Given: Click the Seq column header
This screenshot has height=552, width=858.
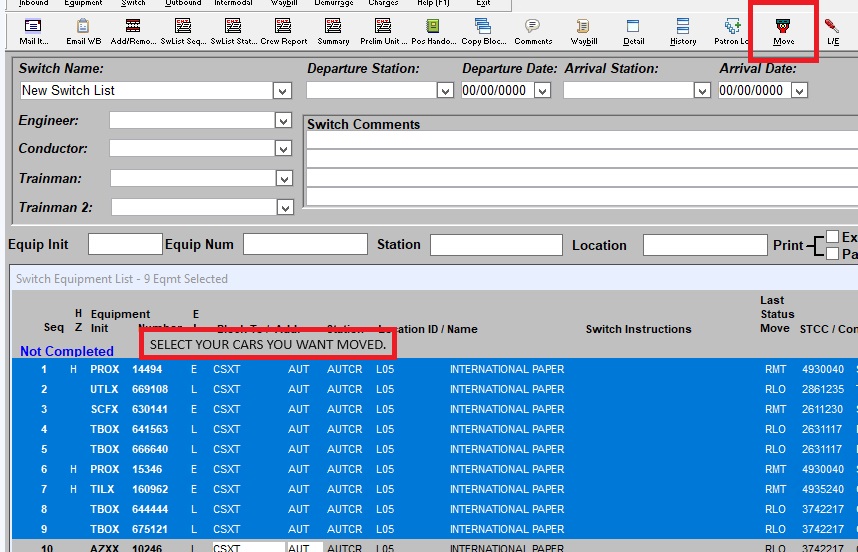Looking at the screenshot, I should click(x=54, y=327).
